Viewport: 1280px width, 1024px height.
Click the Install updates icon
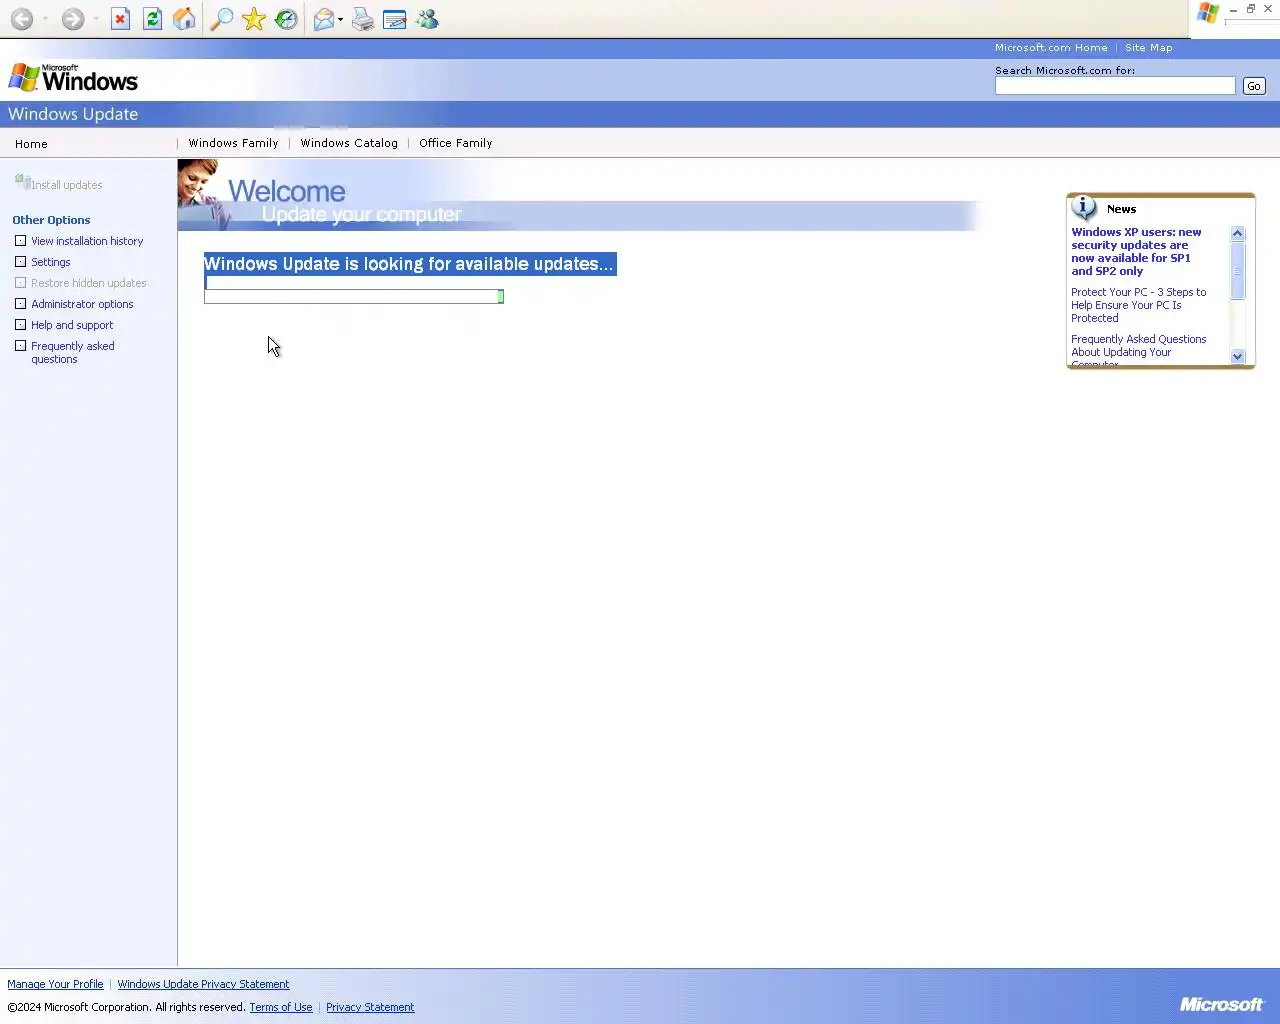click(x=21, y=182)
